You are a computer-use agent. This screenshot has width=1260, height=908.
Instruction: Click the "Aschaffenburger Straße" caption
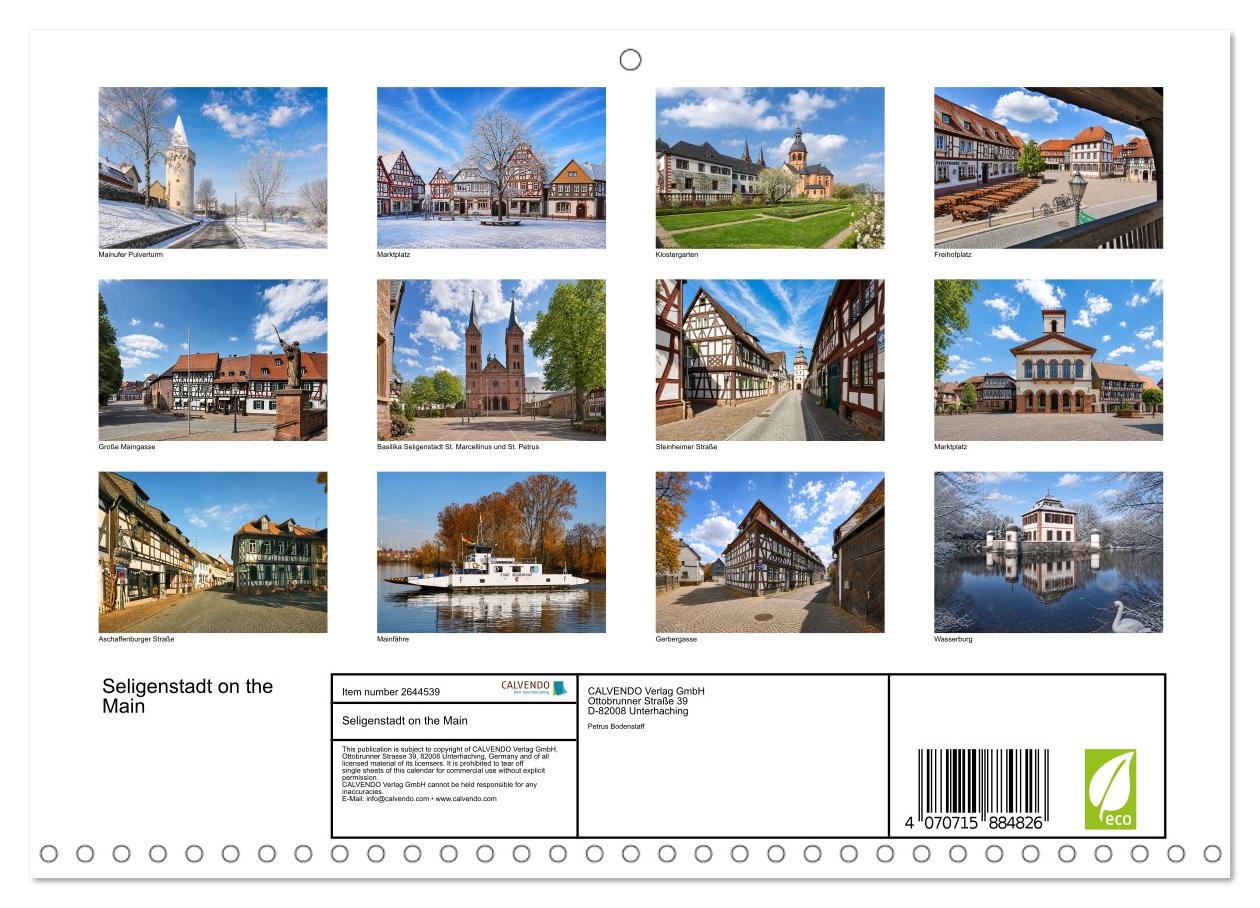138,639
